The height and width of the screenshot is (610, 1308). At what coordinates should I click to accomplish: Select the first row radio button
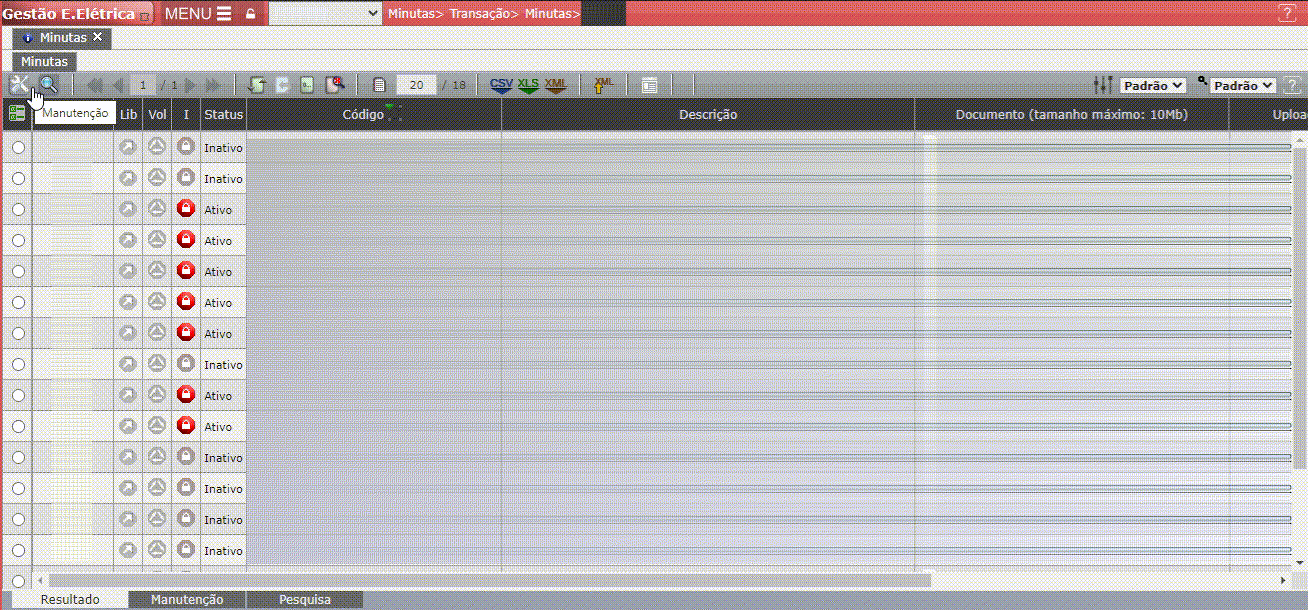click(18, 148)
